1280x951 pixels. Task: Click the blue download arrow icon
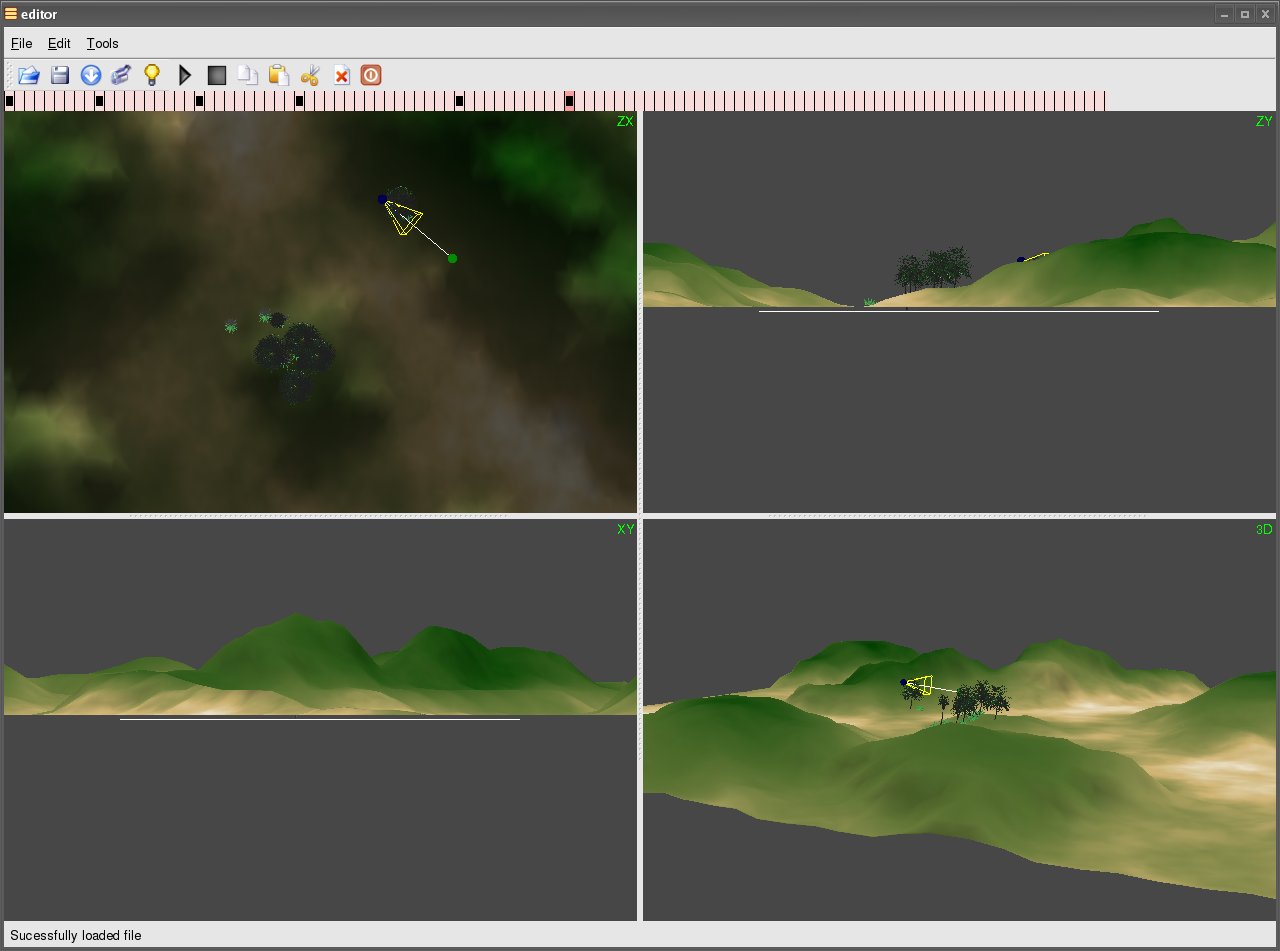point(91,75)
